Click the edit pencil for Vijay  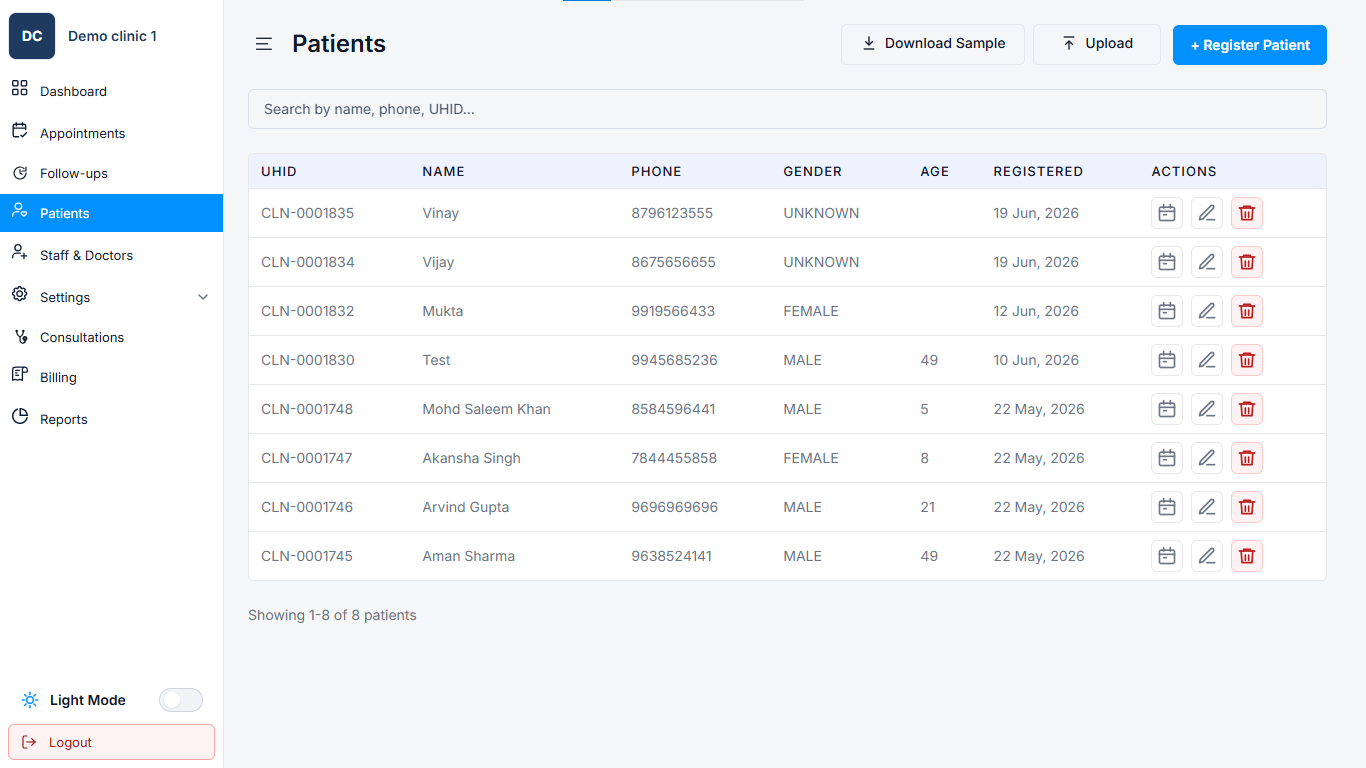(x=1207, y=262)
